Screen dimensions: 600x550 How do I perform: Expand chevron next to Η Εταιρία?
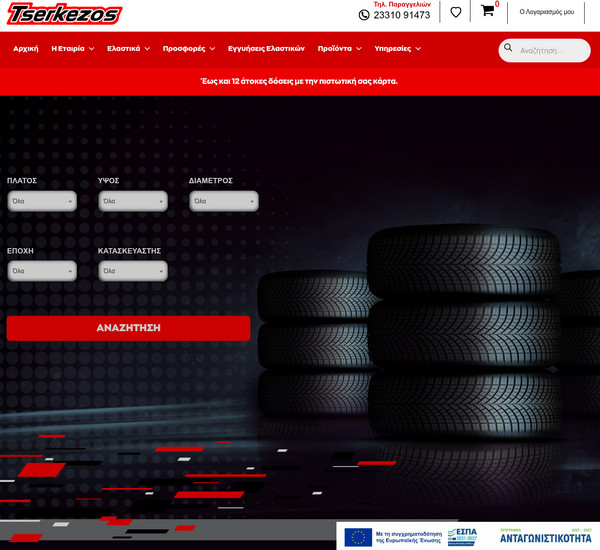[91, 49]
